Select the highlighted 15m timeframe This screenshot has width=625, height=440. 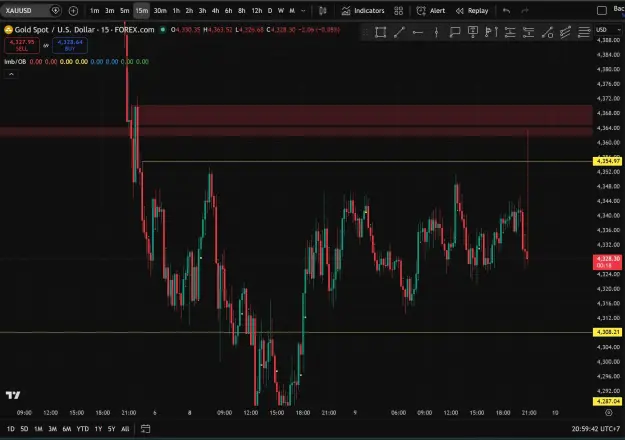click(x=142, y=11)
